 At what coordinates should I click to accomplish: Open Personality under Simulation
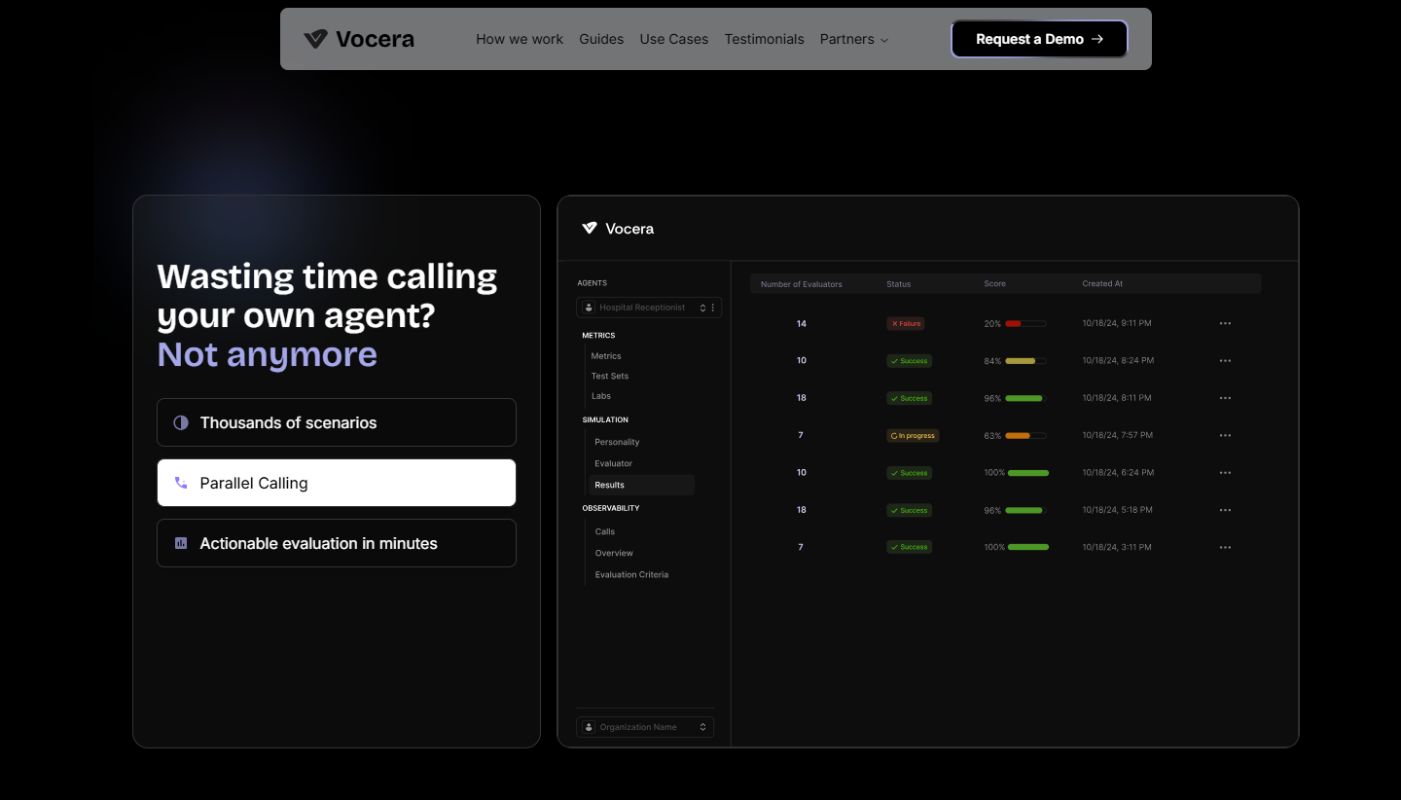[617, 442]
